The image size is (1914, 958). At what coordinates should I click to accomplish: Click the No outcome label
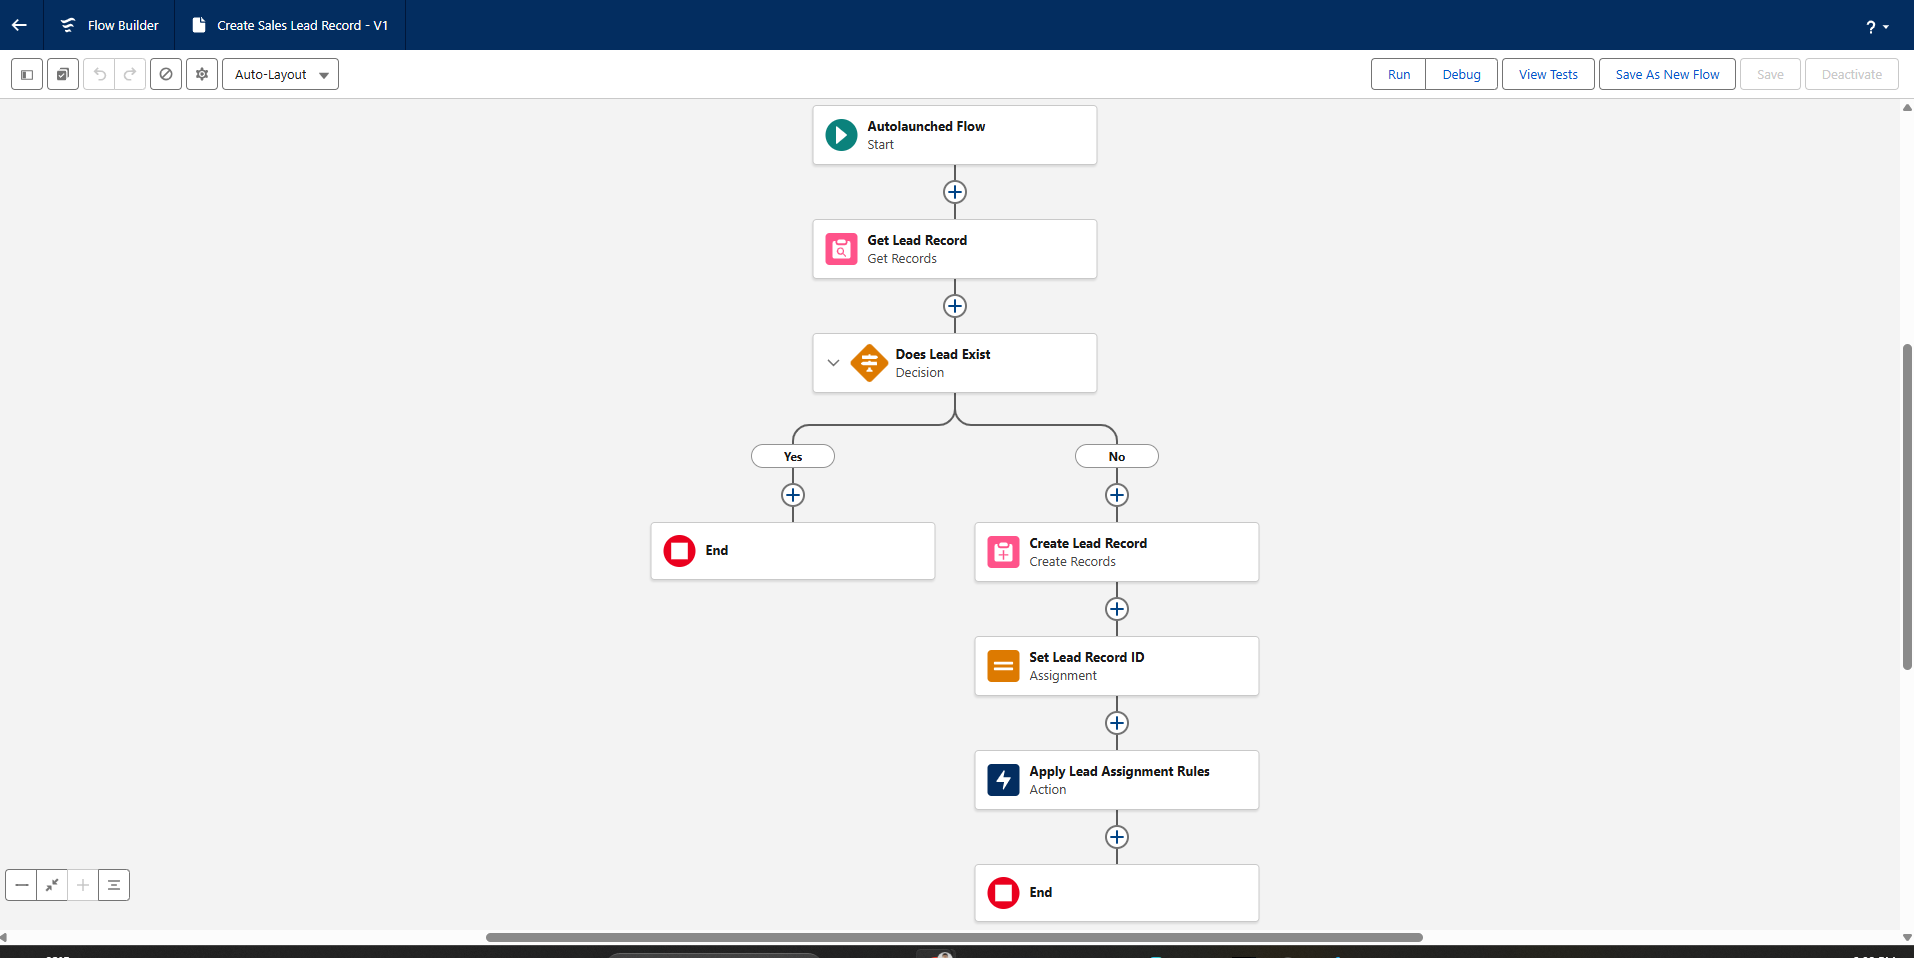pyautogui.click(x=1117, y=456)
